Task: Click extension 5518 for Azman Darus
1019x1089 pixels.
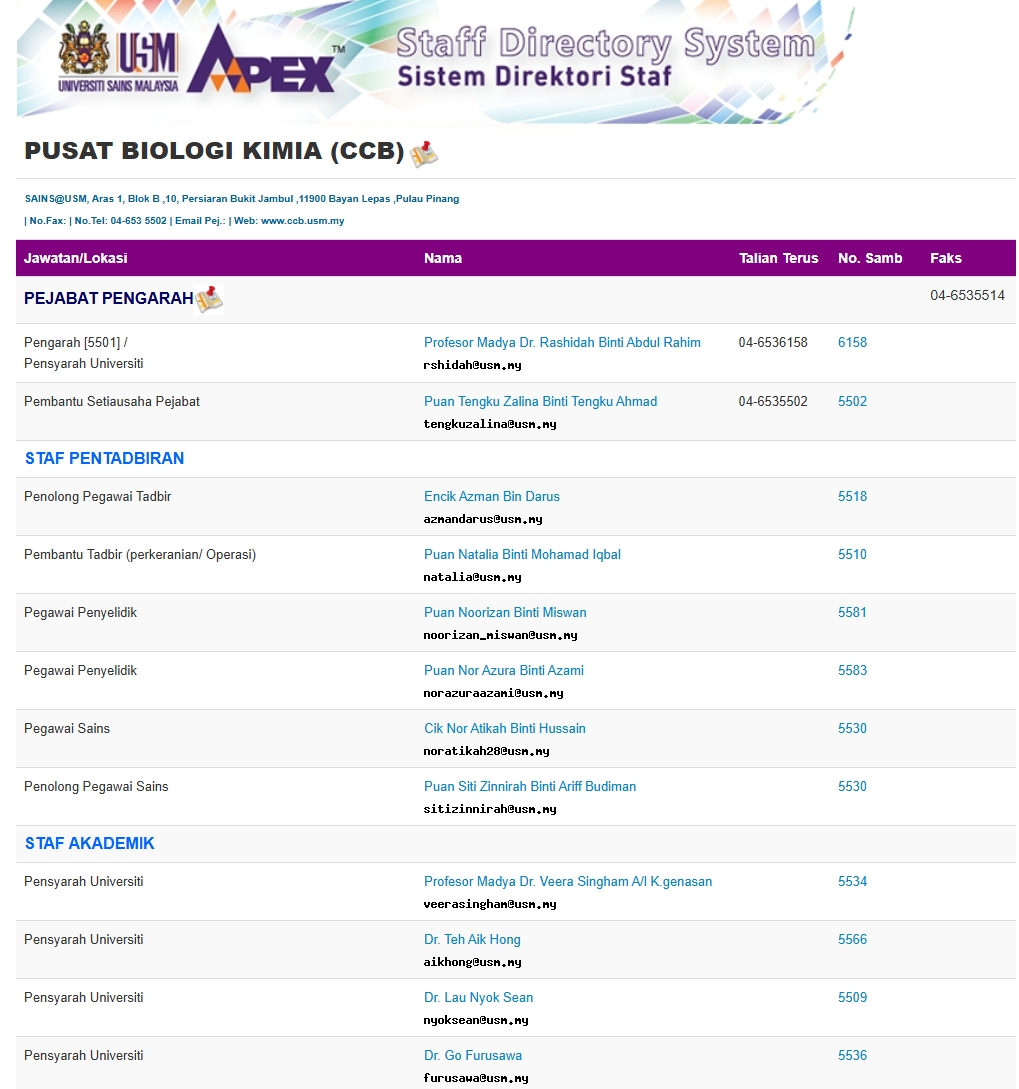Action: point(852,497)
